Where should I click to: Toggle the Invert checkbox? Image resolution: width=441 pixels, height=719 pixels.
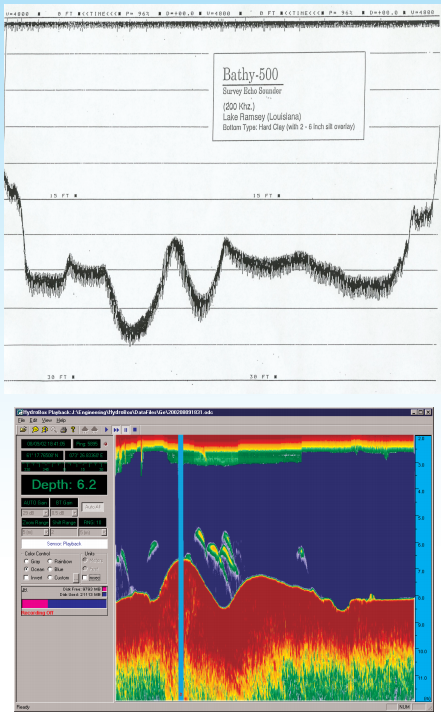(x=26, y=577)
